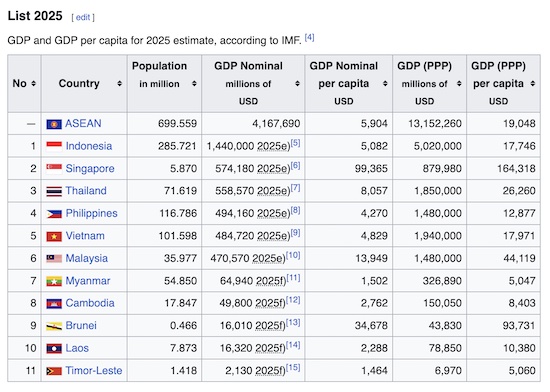The width and height of the screenshot is (550, 392).
Task: Open the Myanmar article link
Action: point(88,281)
